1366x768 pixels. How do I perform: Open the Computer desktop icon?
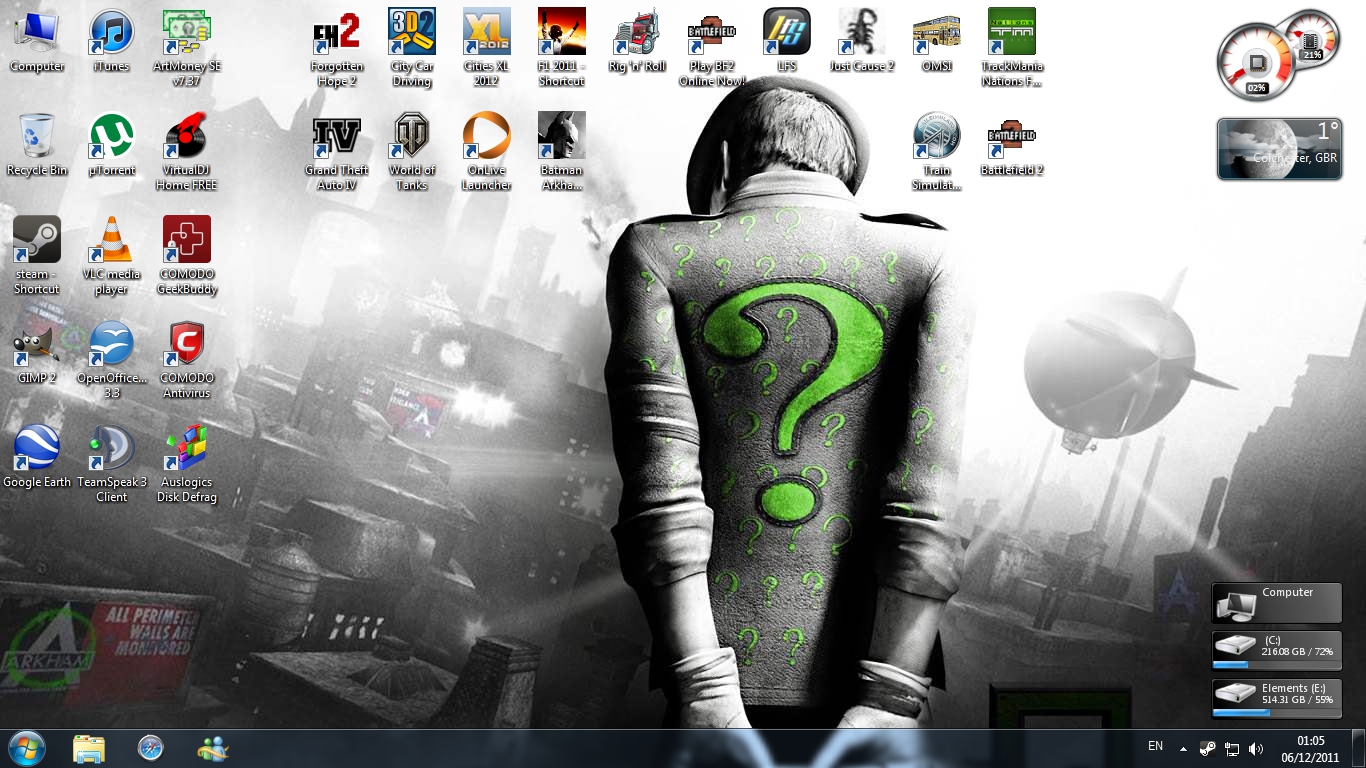[37, 41]
